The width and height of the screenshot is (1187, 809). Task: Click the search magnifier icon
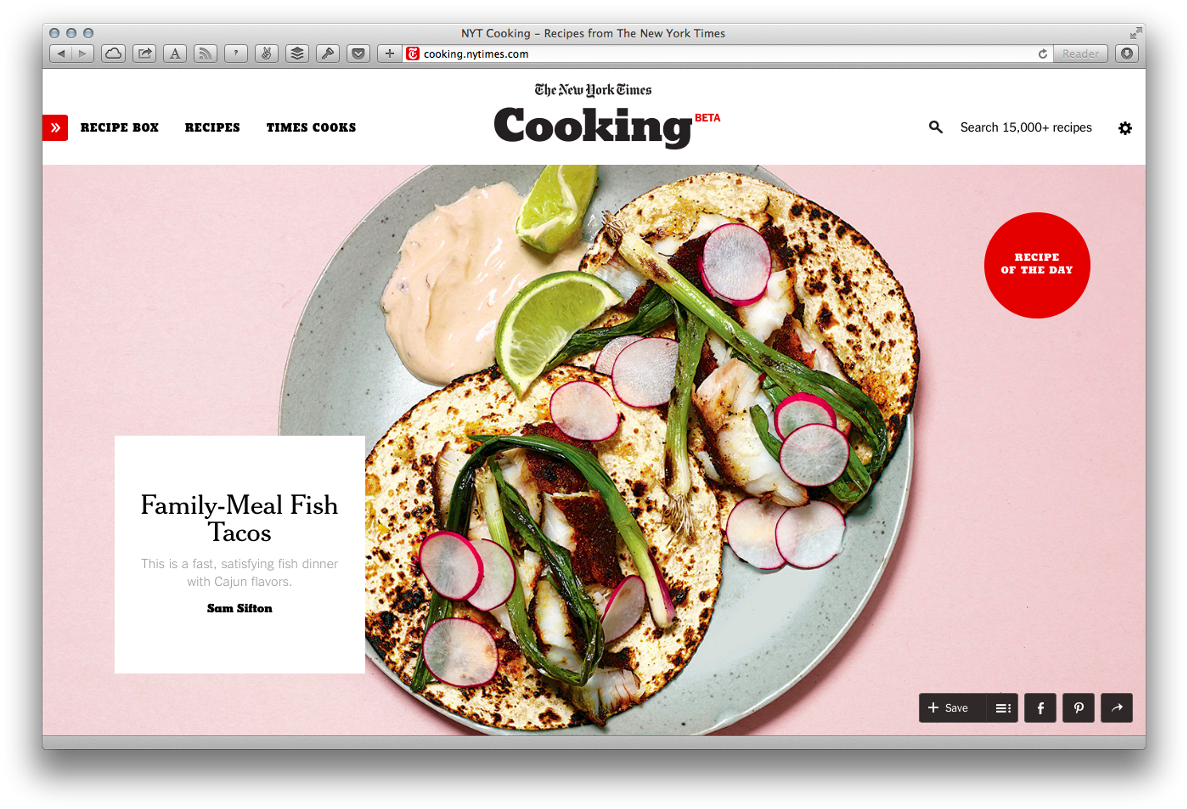point(936,127)
